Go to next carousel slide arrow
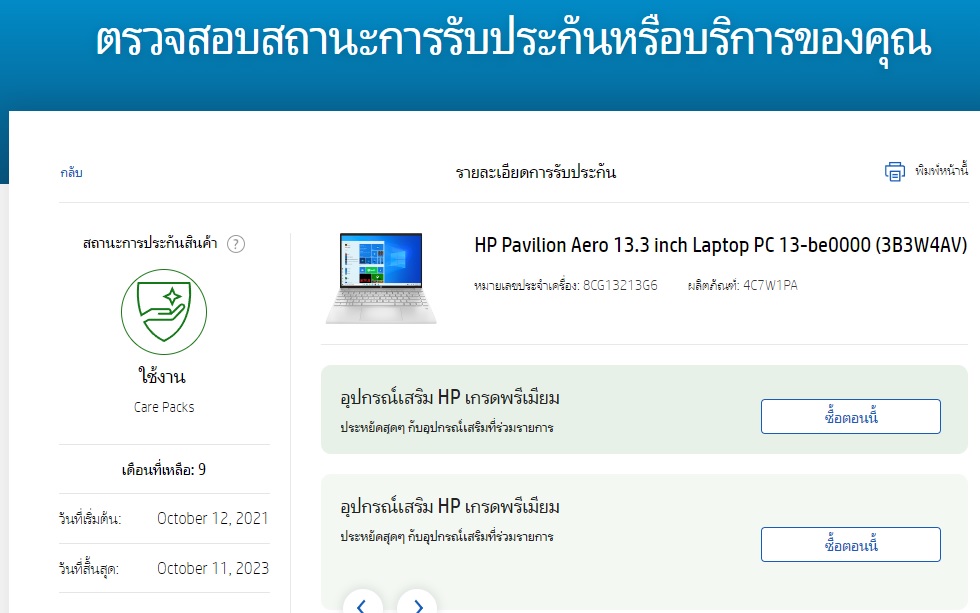The height and width of the screenshot is (613, 980). (x=418, y=605)
